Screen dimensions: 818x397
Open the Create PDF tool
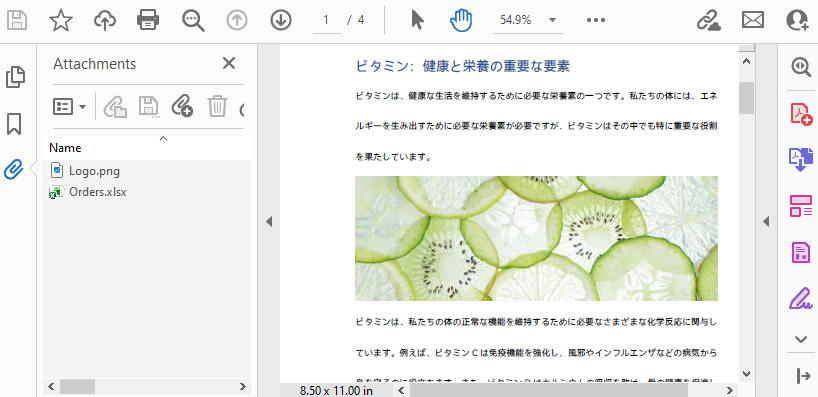[x=801, y=113]
